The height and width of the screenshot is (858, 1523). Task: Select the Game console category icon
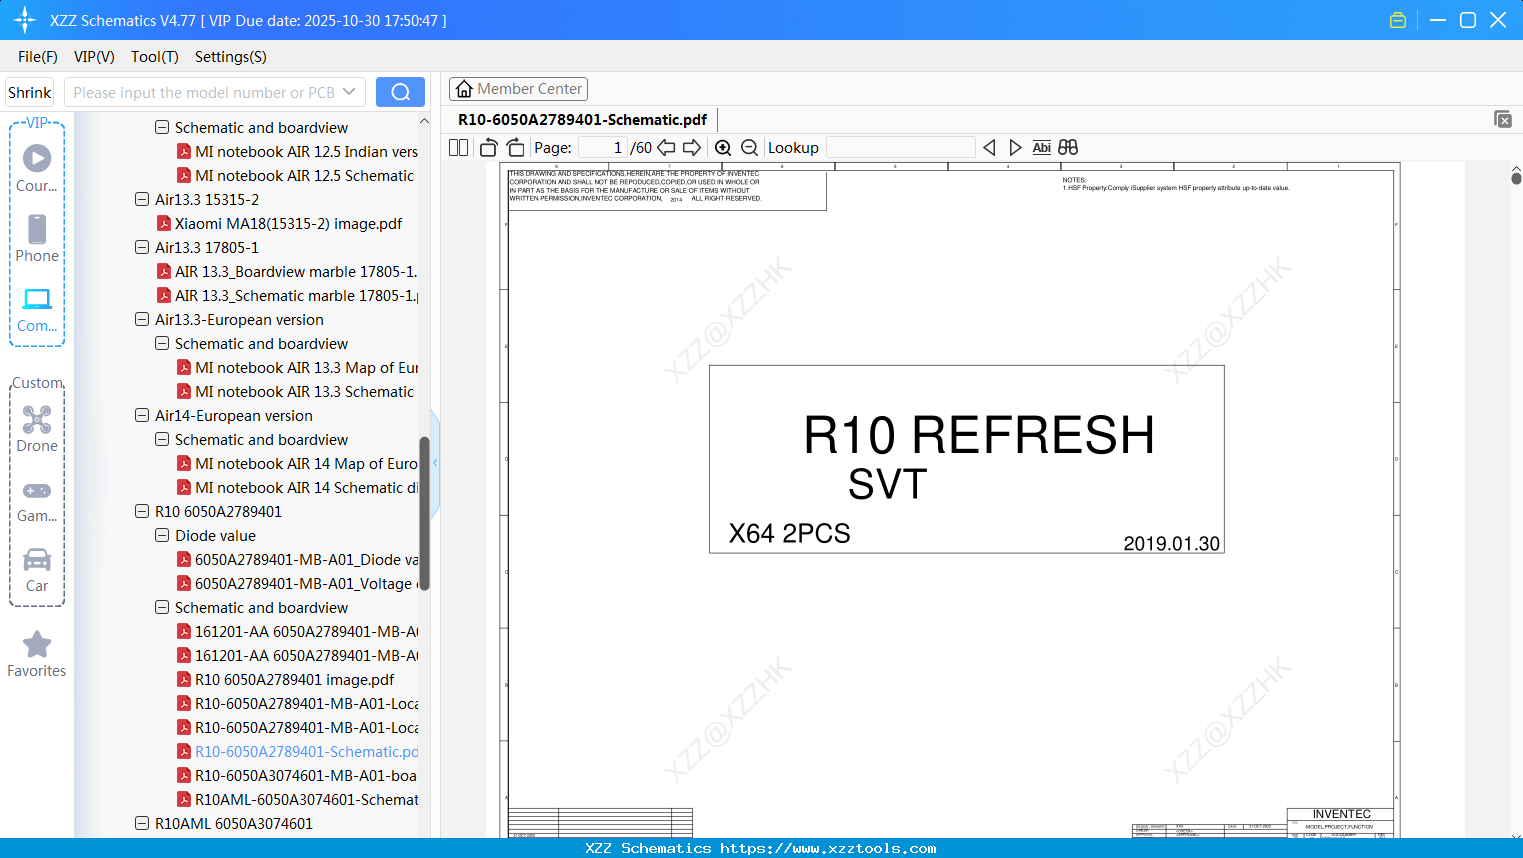click(37, 491)
